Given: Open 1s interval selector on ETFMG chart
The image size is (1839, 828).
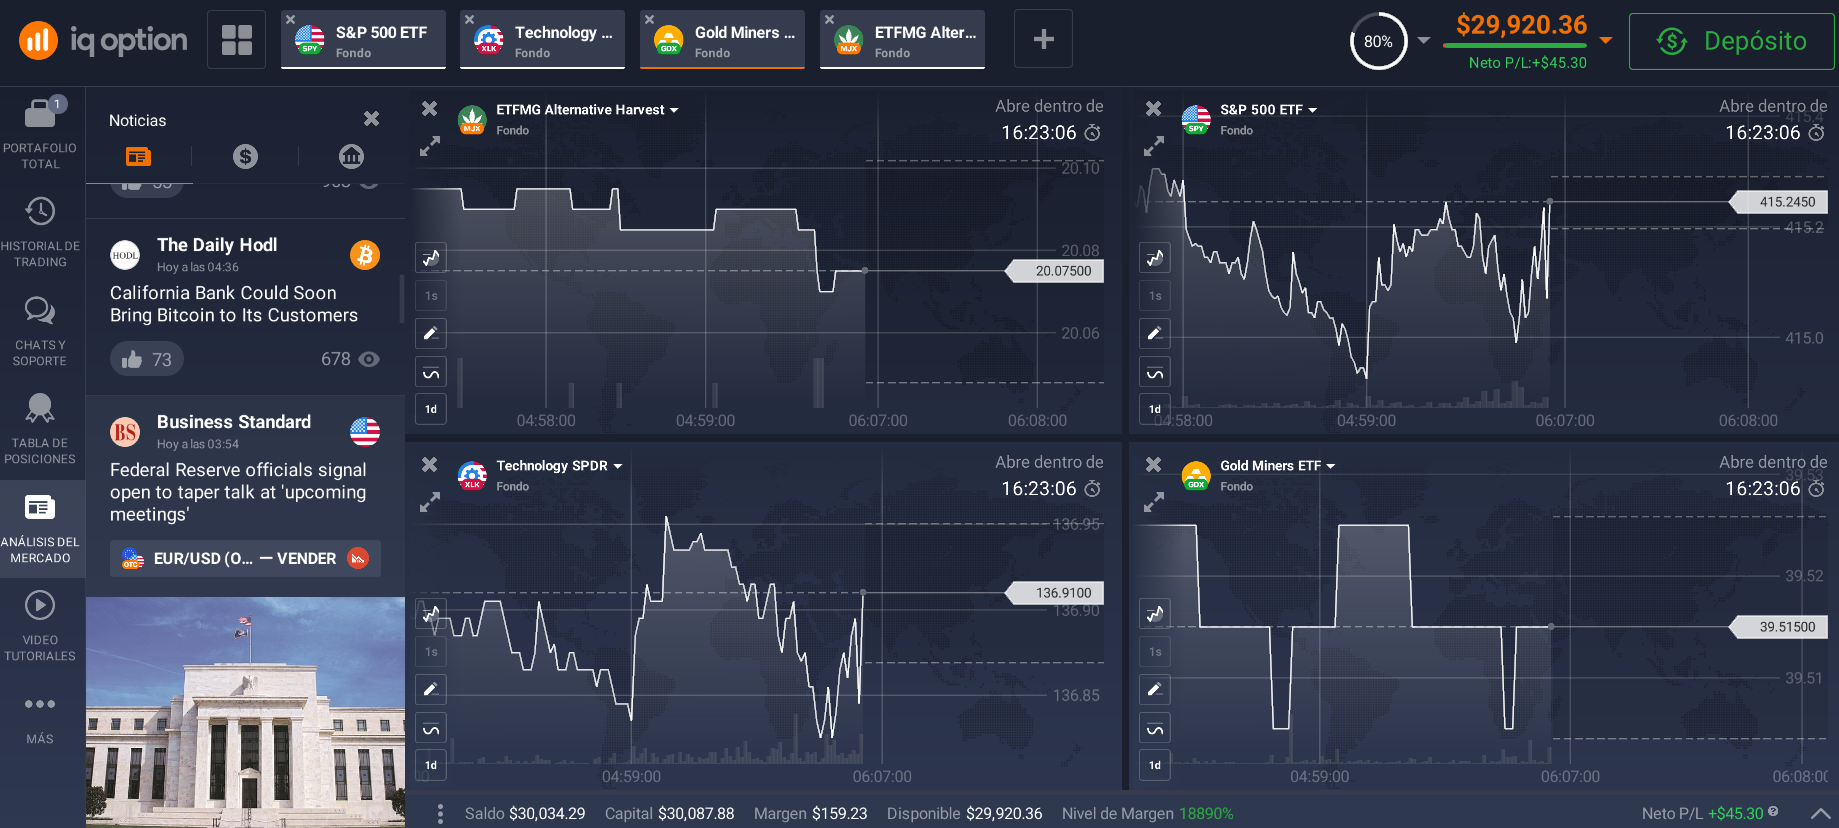Looking at the screenshot, I should pos(431,296).
